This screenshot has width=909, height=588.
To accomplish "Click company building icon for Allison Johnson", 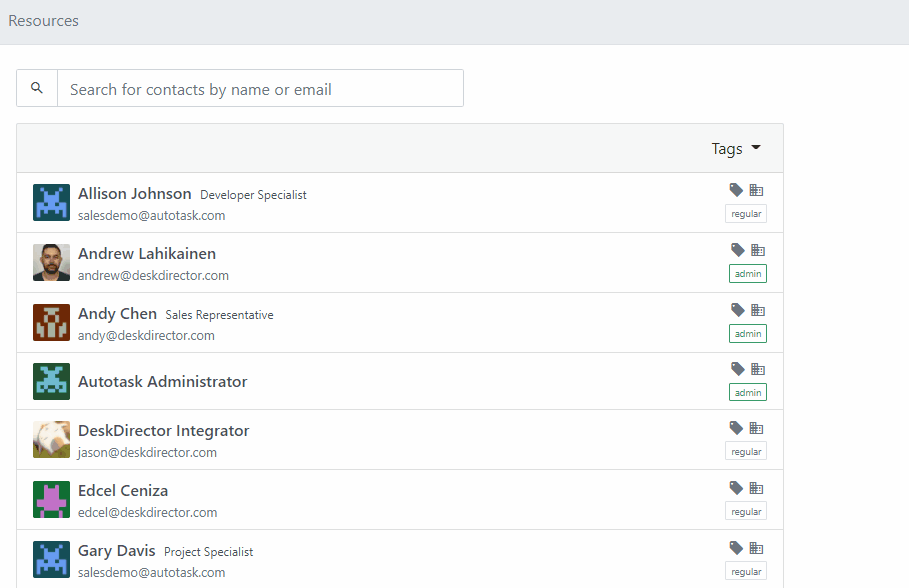I will (756, 190).
